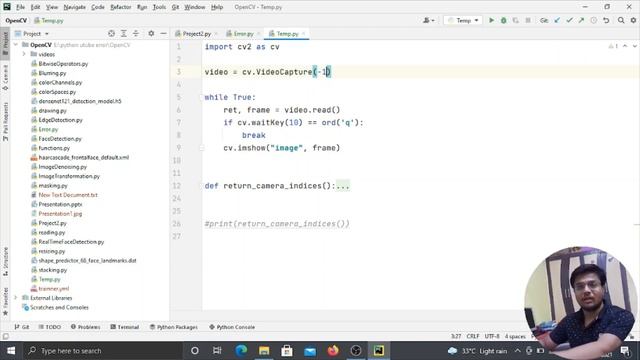
Task: Expand External Libraries node
Action: [16, 298]
